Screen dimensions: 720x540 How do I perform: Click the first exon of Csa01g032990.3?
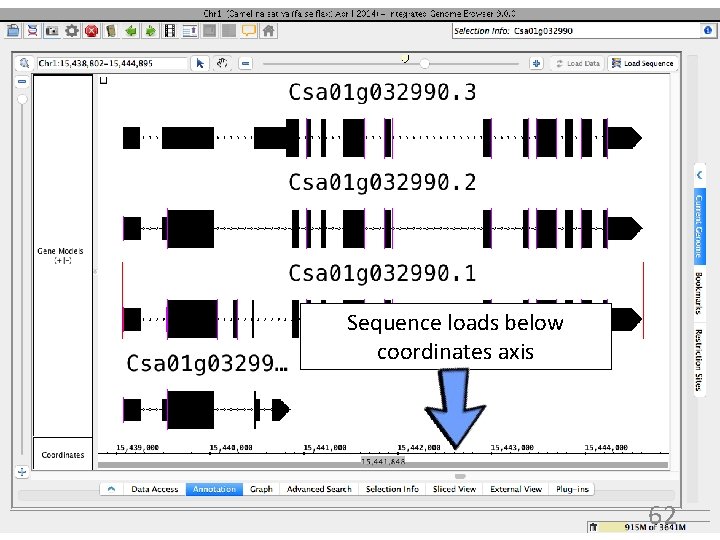pos(131,138)
